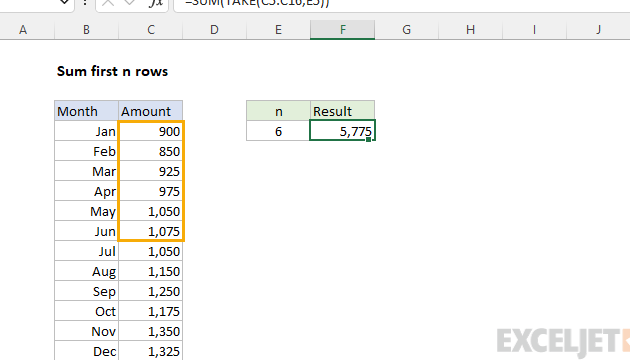Select the amount cell "900" for Jan
Viewport: 630px width, 360px height.
coord(151,131)
